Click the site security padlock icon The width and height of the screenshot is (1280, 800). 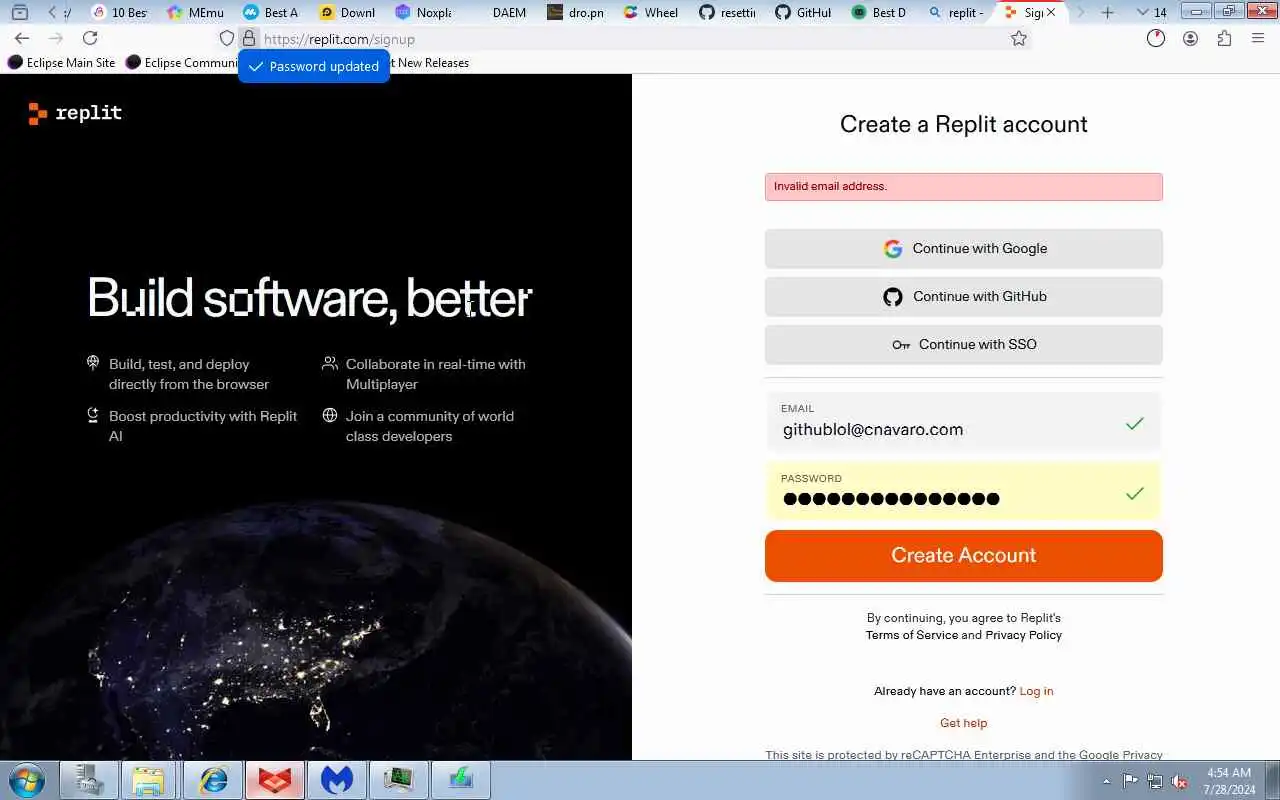pyautogui.click(x=249, y=38)
